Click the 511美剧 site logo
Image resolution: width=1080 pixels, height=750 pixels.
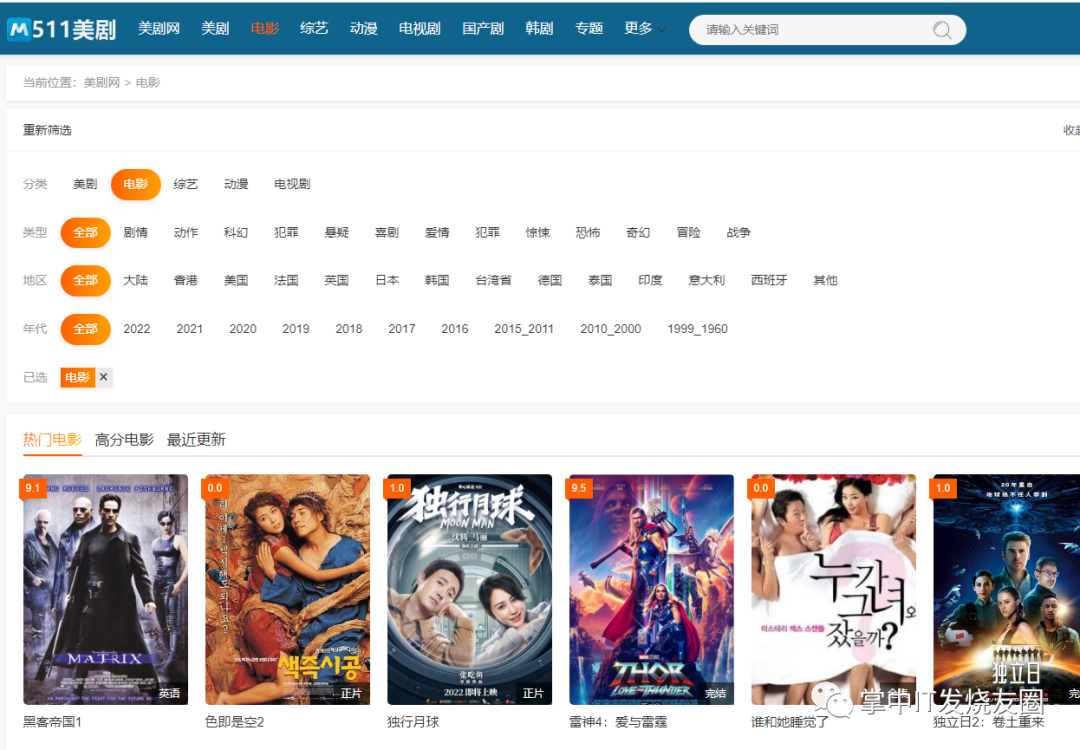click(x=62, y=29)
